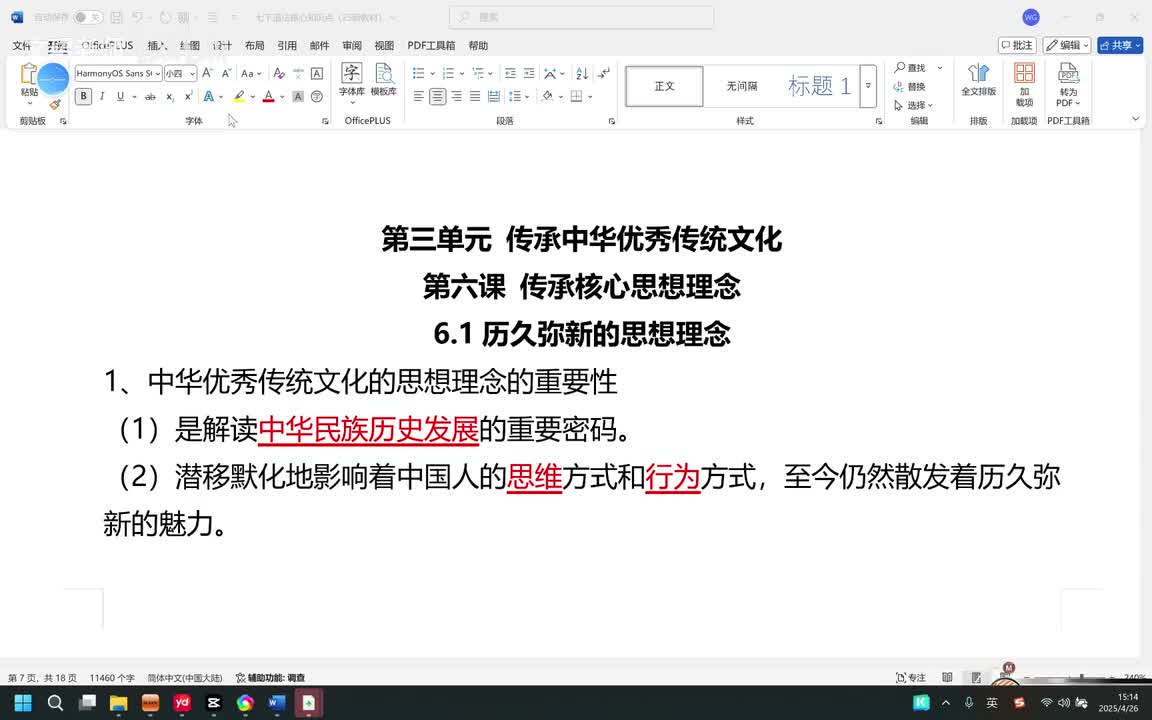1152x720 pixels.
Task: Click the Comments (批注) button
Action: pyautogui.click(x=1017, y=46)
